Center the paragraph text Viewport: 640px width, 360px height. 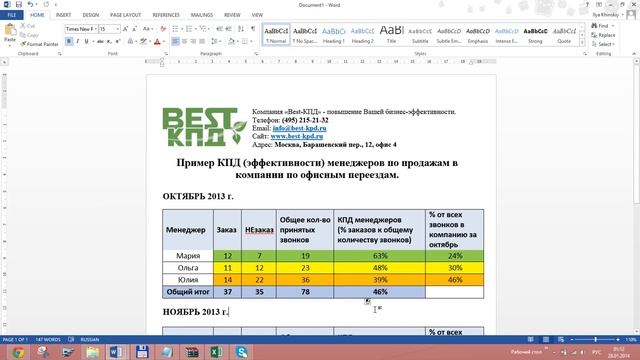point(184,41)
